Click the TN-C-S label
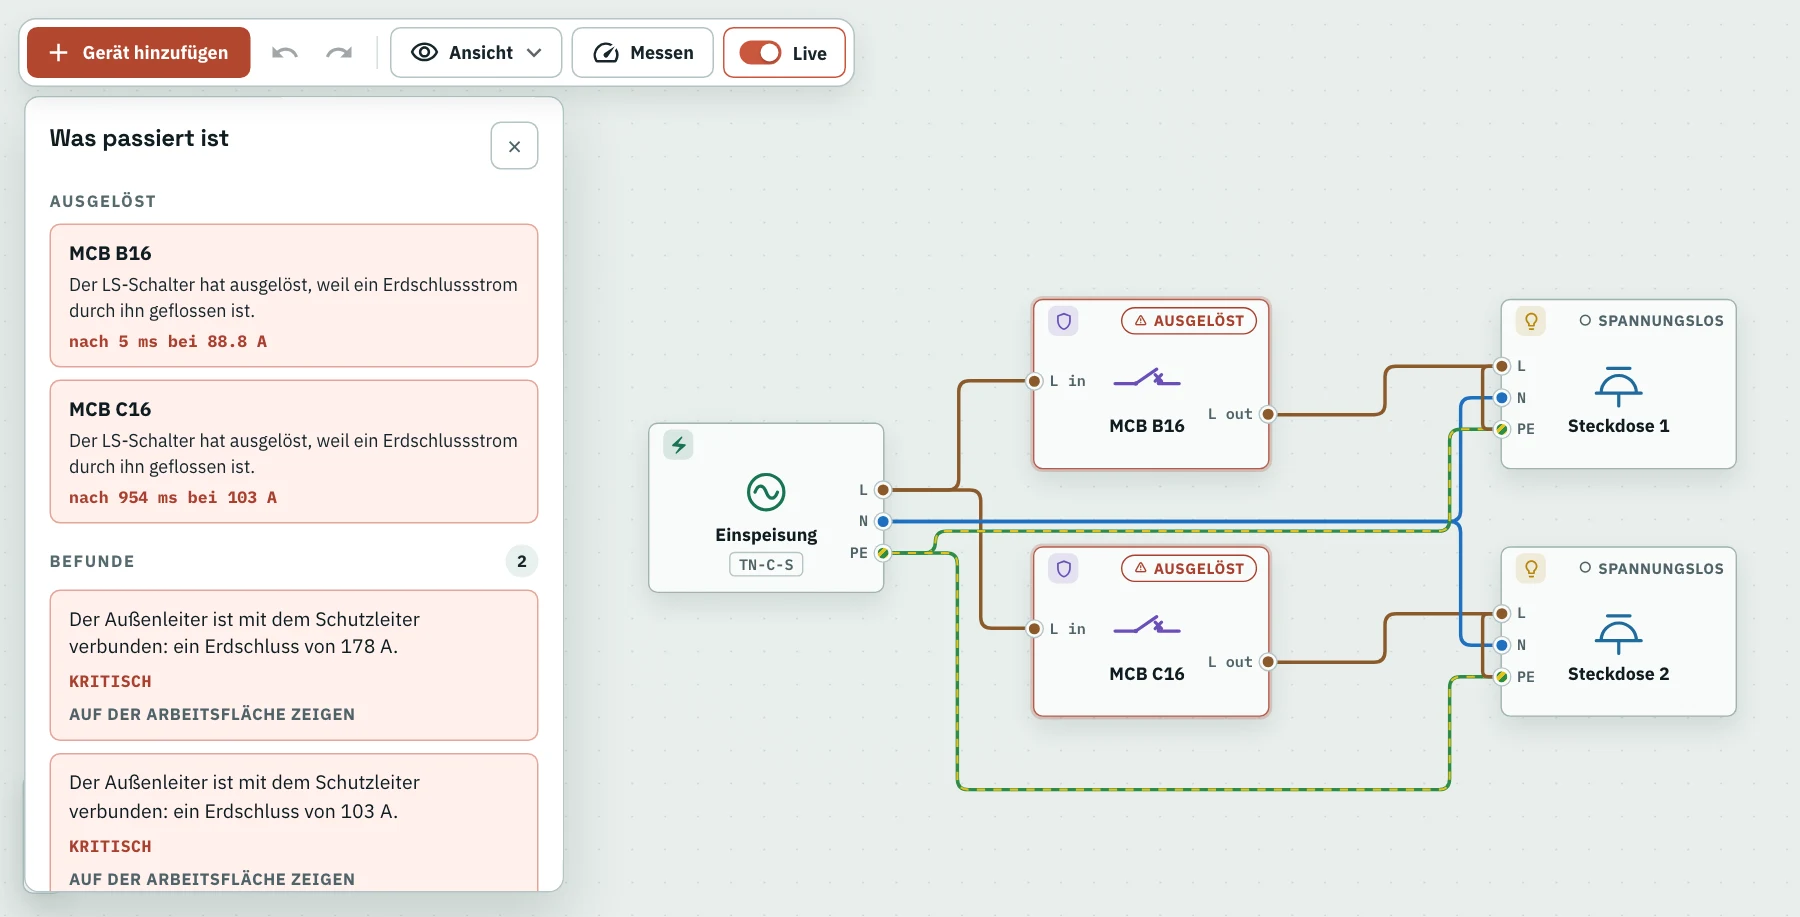Screen dimensions: 1800x917 [x=766, y=565]
